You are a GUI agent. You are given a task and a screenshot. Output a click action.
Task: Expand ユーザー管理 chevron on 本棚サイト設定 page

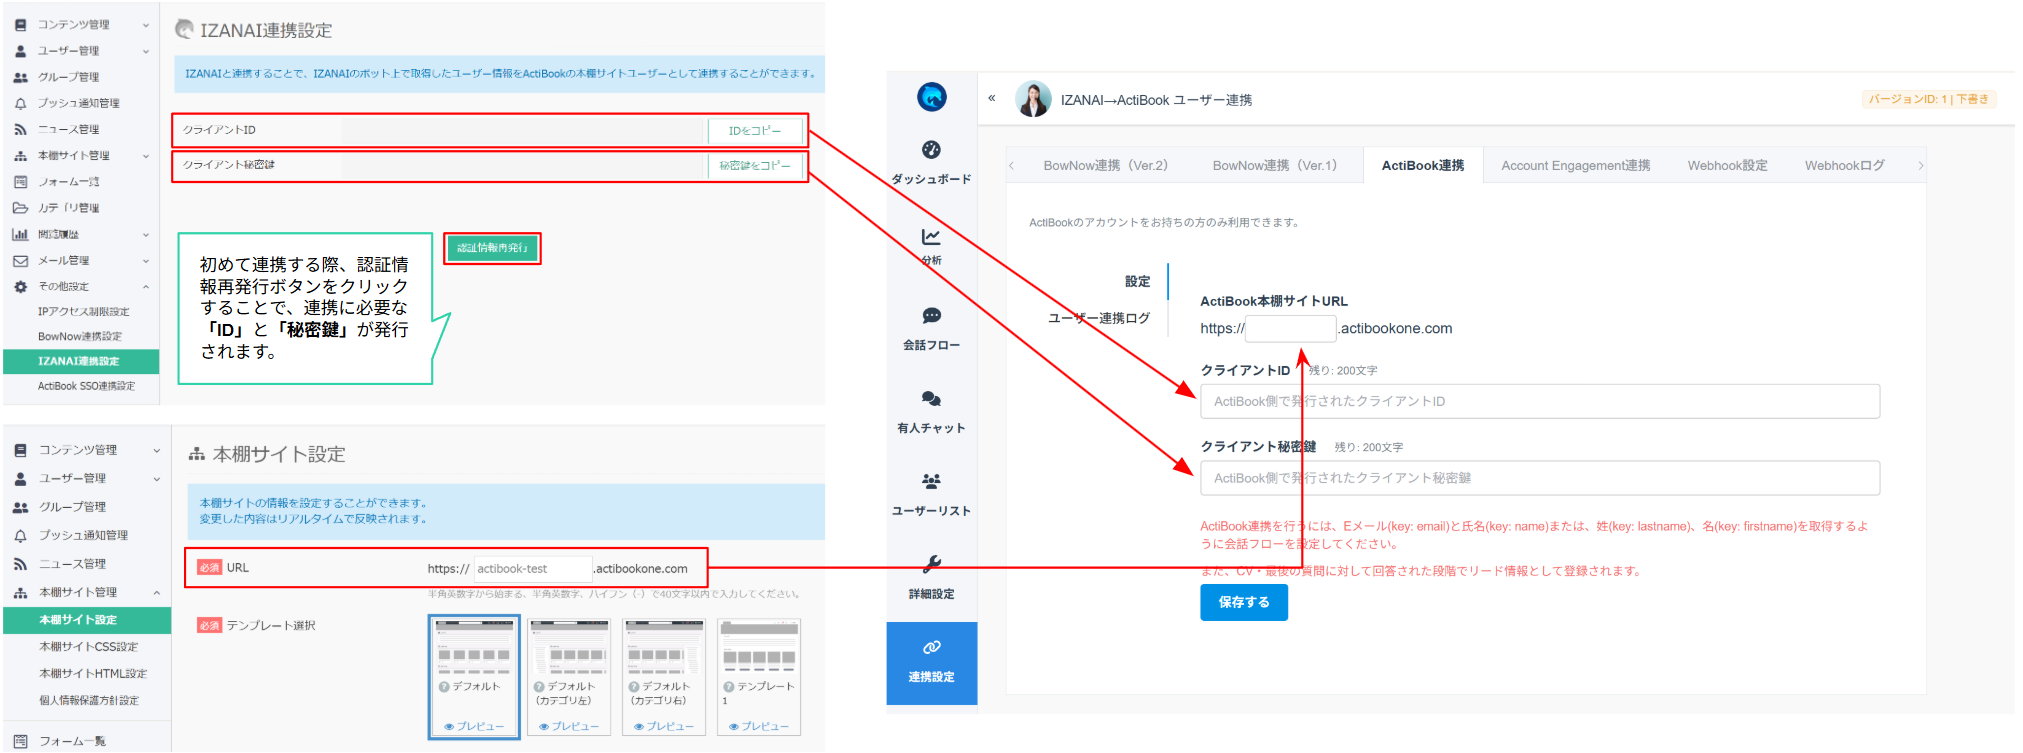(157, 479)
